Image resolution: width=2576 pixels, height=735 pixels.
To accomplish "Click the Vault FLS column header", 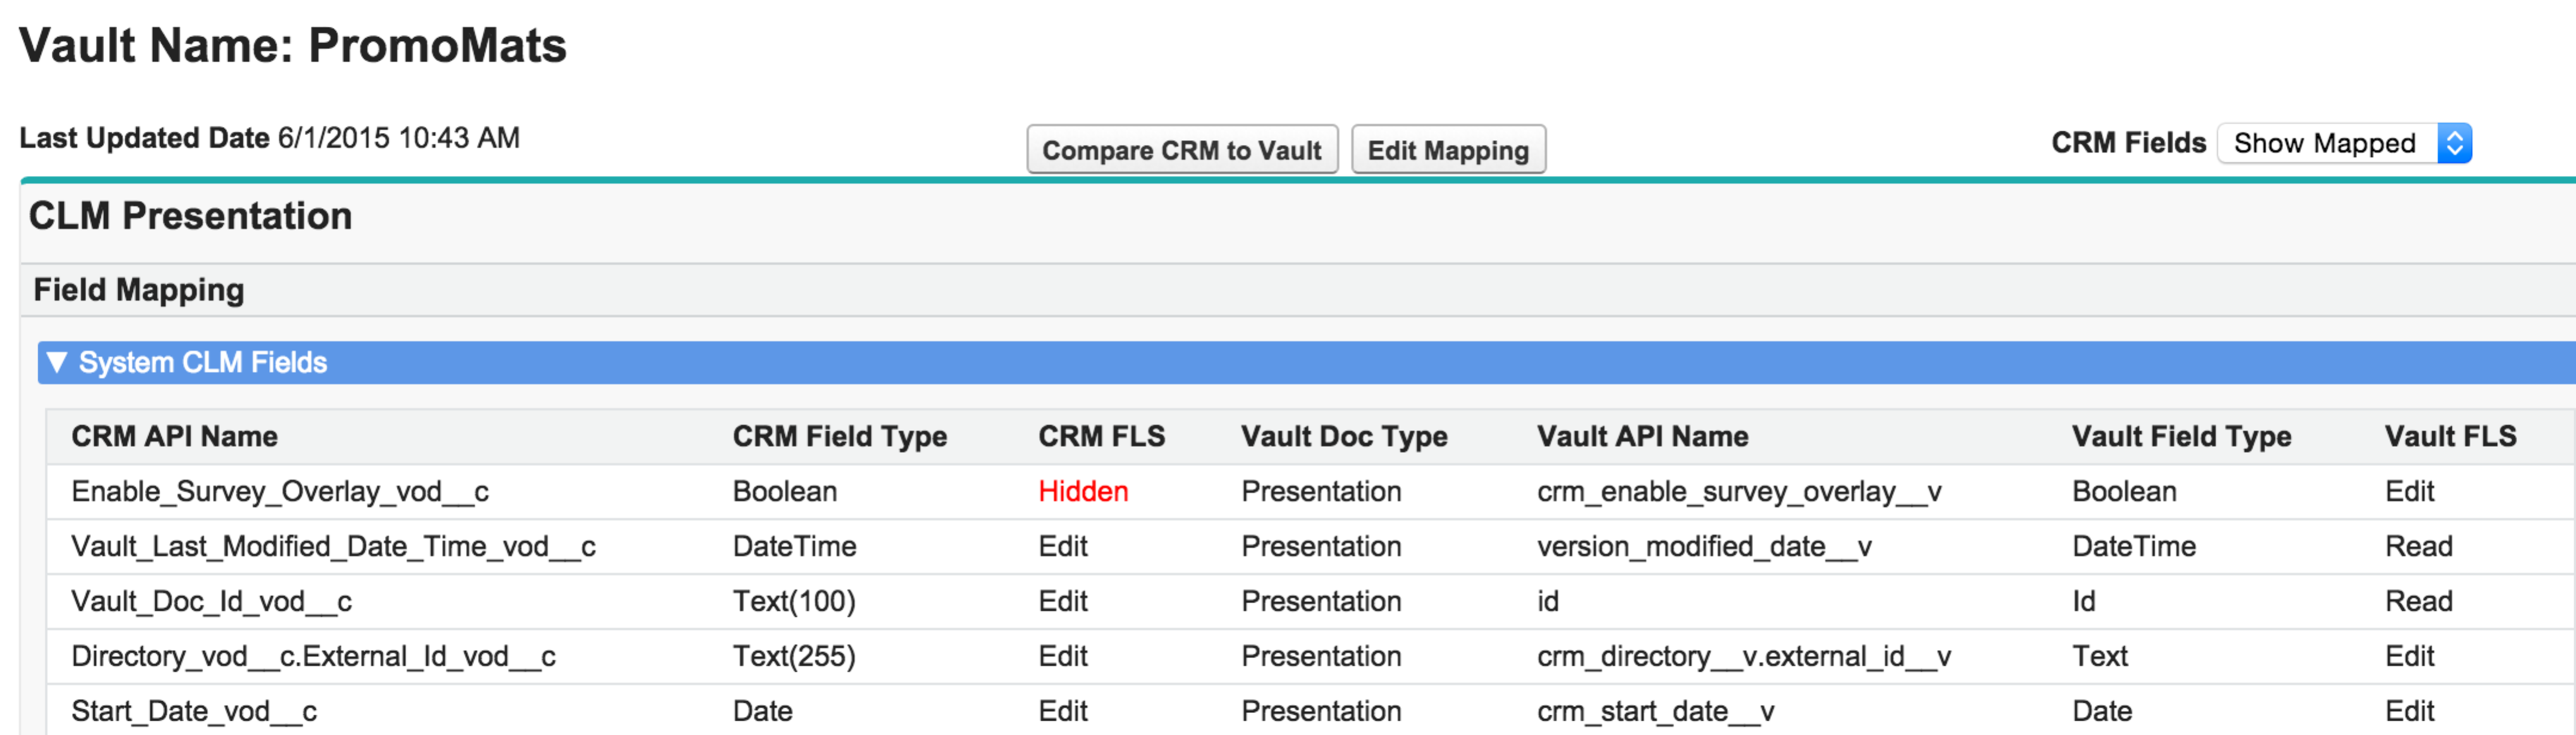I will point(2450,436).
